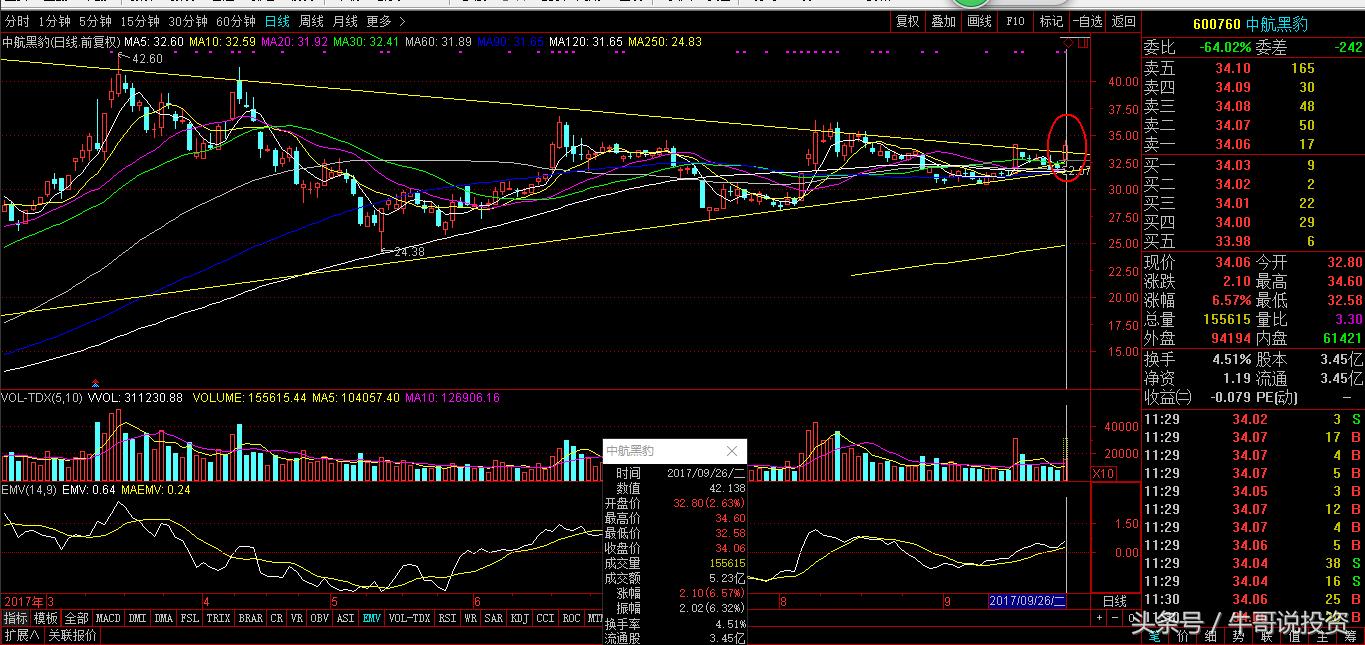Toggle 复权 price adjustment

tap(907, 21)
